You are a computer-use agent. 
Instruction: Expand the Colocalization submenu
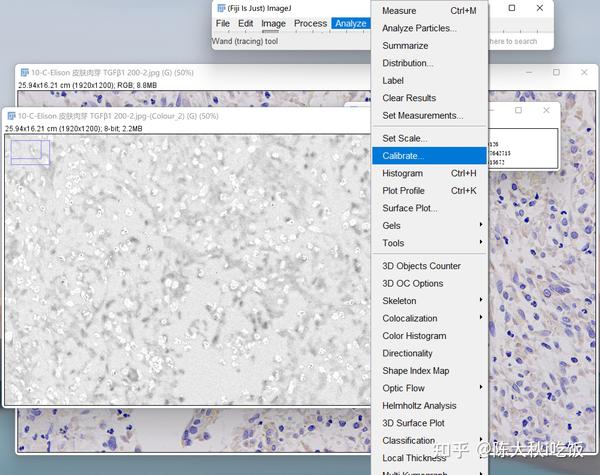(x=429, y=318)
